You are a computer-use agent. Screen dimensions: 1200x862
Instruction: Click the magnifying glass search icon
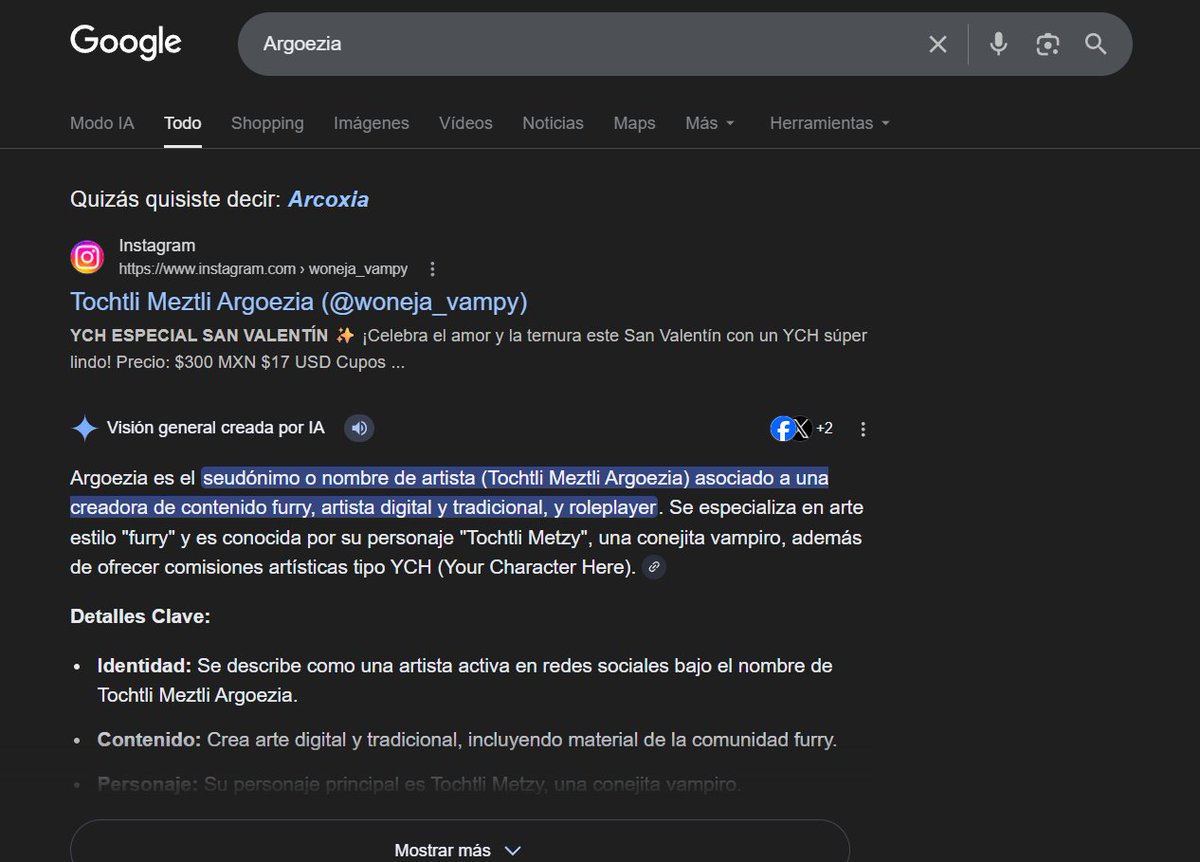(1096, 44)
